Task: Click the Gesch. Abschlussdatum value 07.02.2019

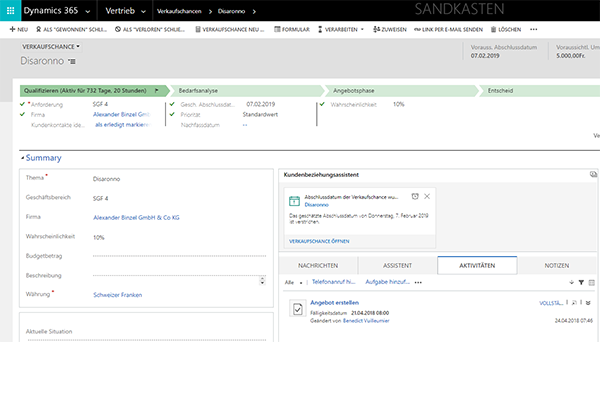Action: 261,104
